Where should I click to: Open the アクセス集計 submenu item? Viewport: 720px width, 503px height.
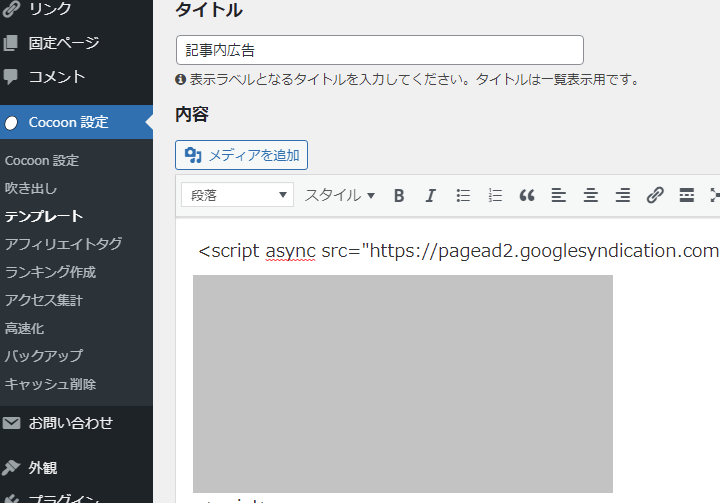click(x=44, y=300)
